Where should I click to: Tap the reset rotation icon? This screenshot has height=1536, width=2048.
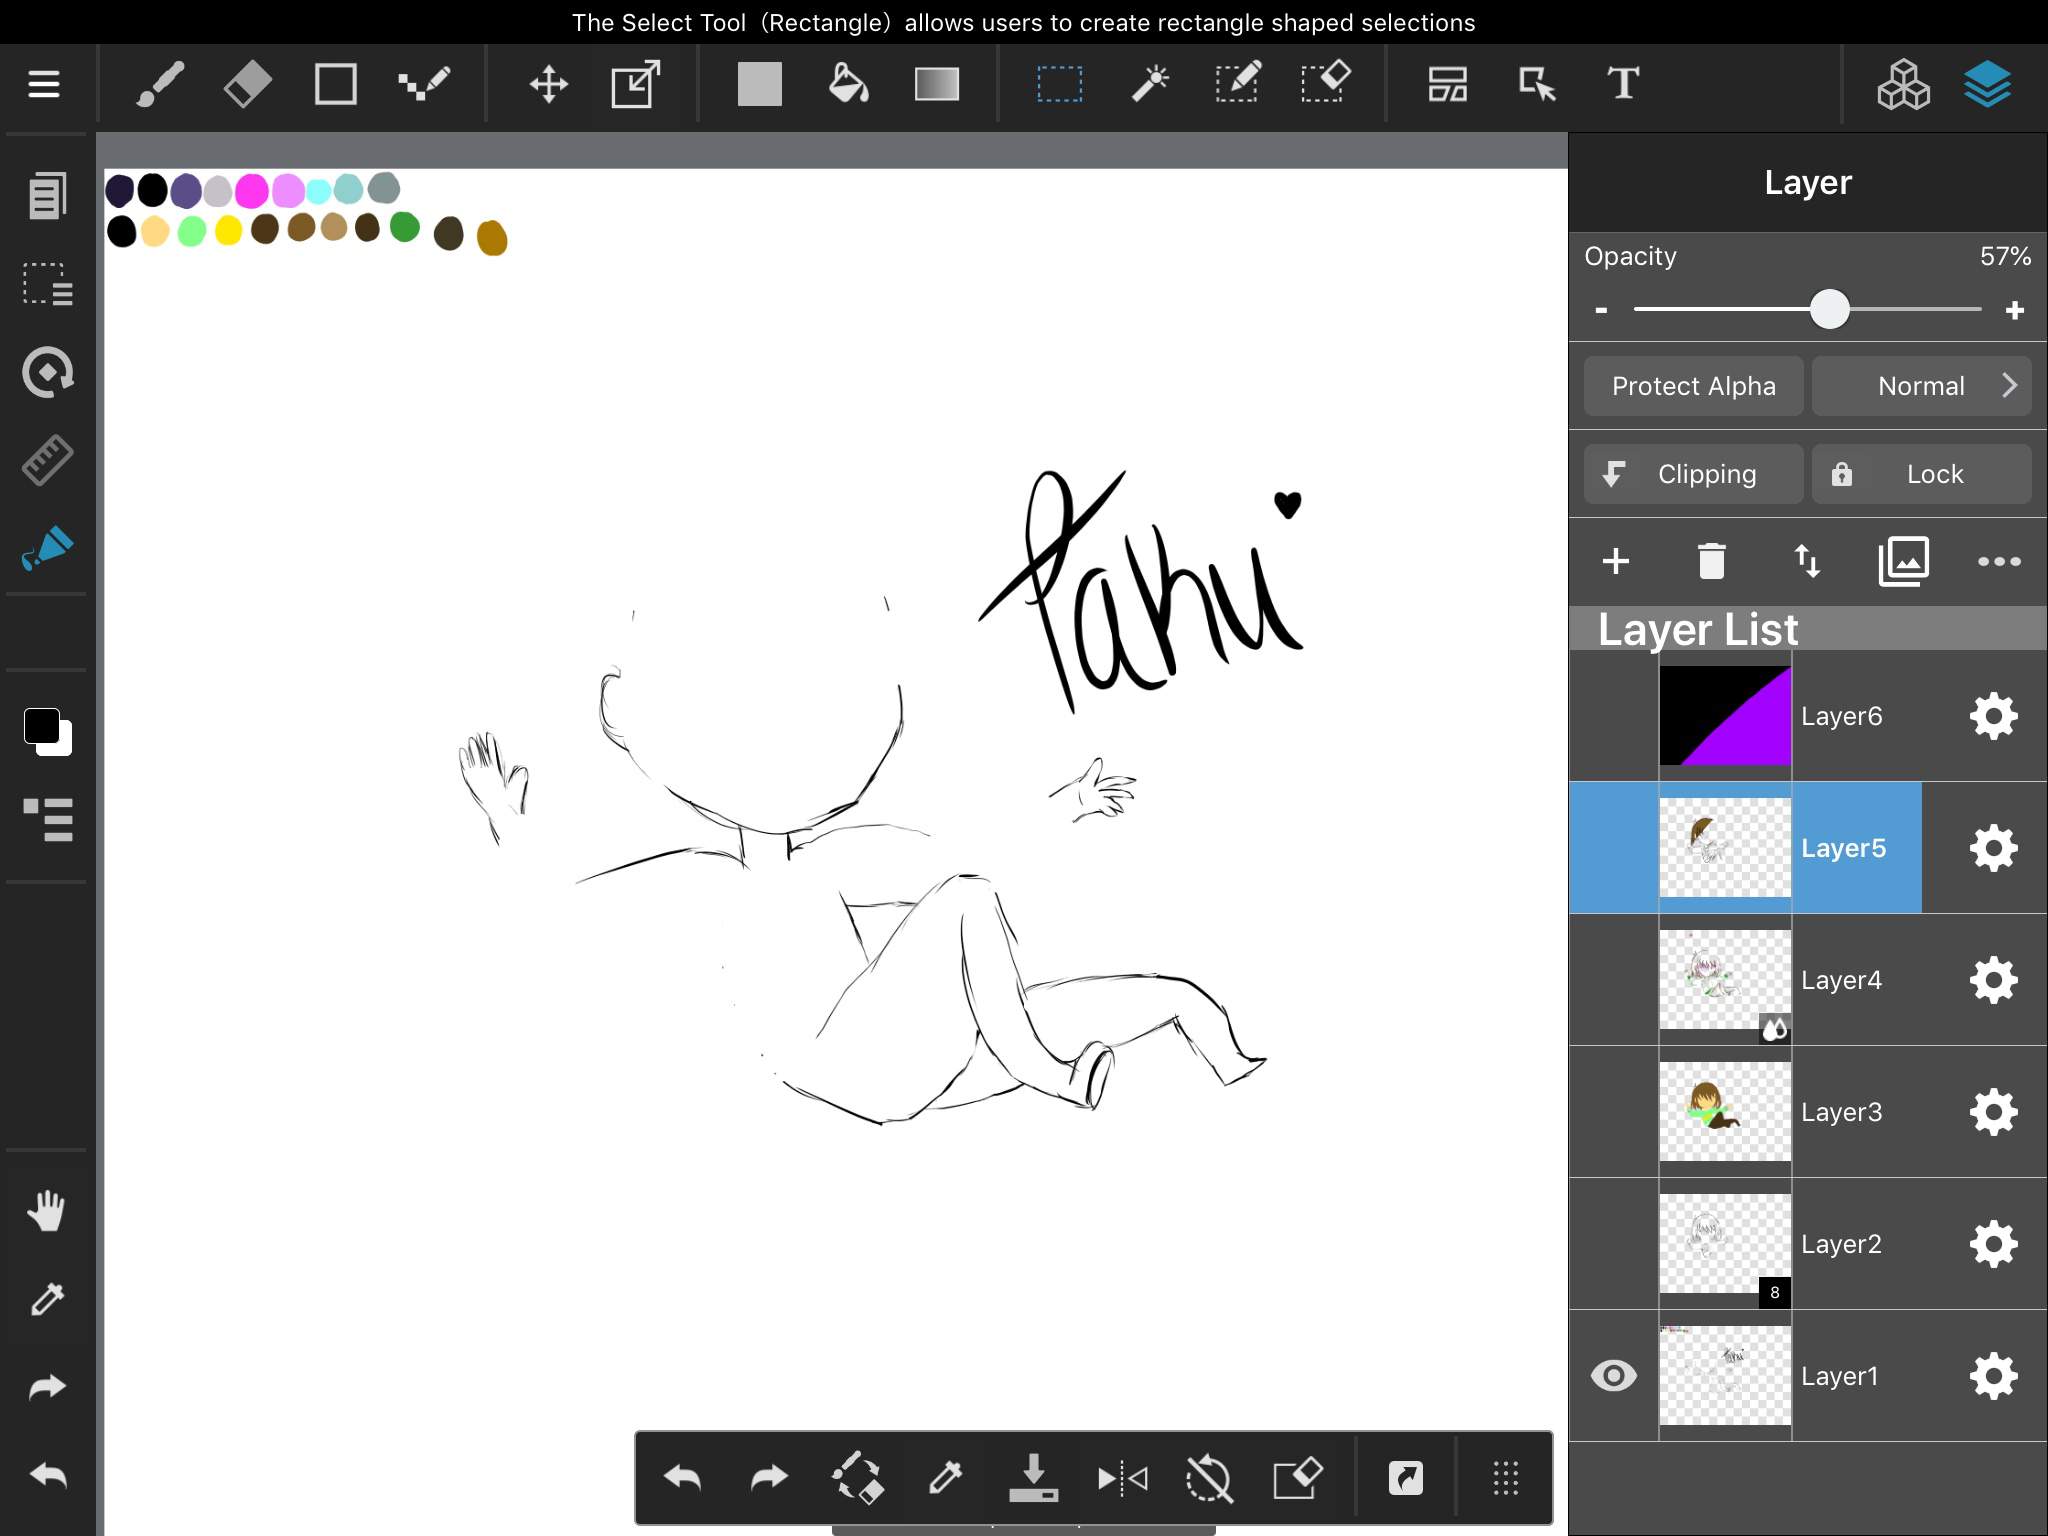(x=1209, y=1478)
